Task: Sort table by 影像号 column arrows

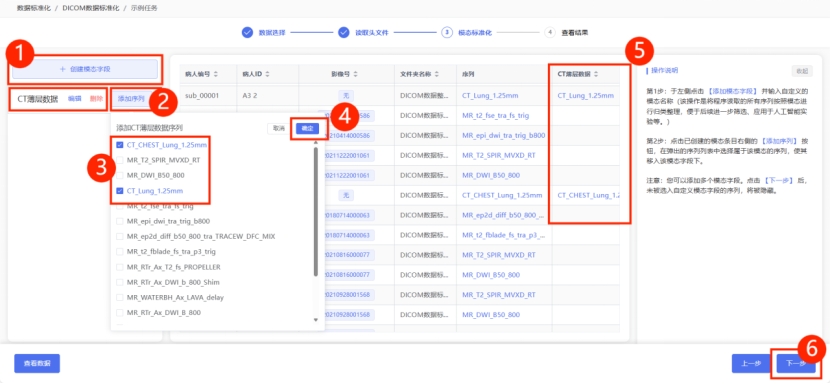Action: (355, 74)
